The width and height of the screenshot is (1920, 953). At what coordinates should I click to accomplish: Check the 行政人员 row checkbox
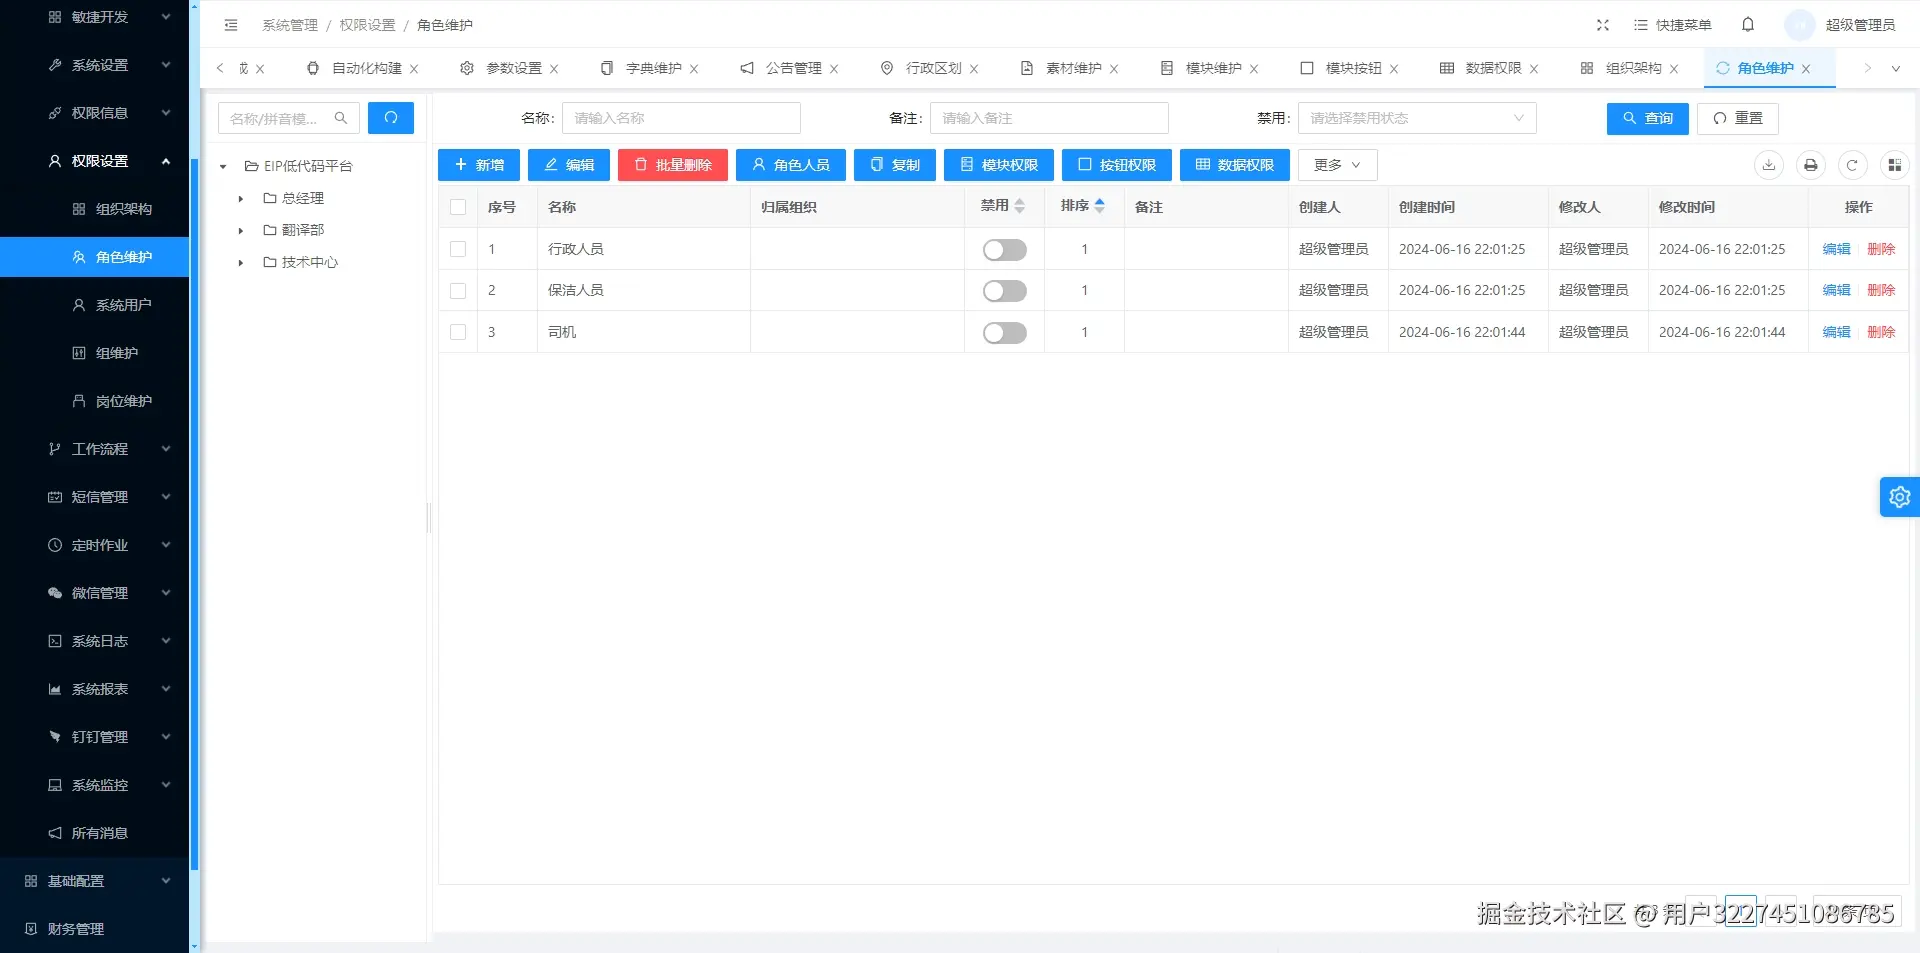click(x=458, y=249)
